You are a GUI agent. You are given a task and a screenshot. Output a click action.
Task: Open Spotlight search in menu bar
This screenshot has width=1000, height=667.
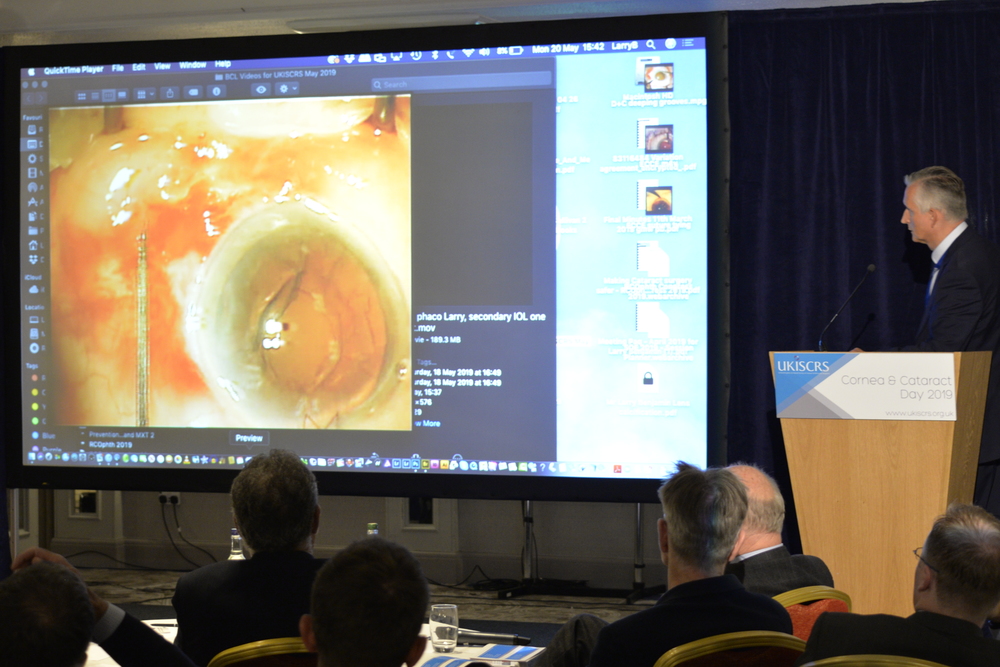[x=651, y=45]
